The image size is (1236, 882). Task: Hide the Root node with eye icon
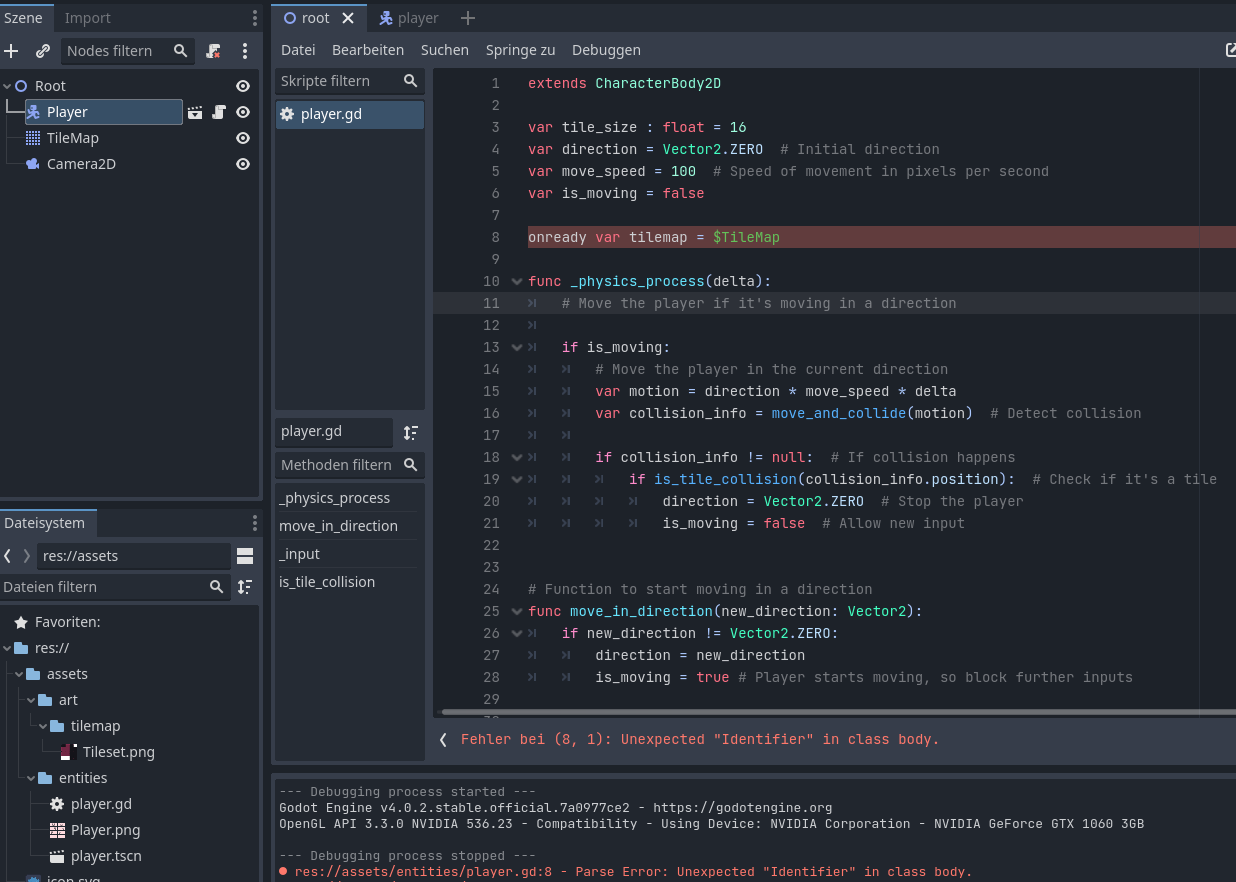243,86
